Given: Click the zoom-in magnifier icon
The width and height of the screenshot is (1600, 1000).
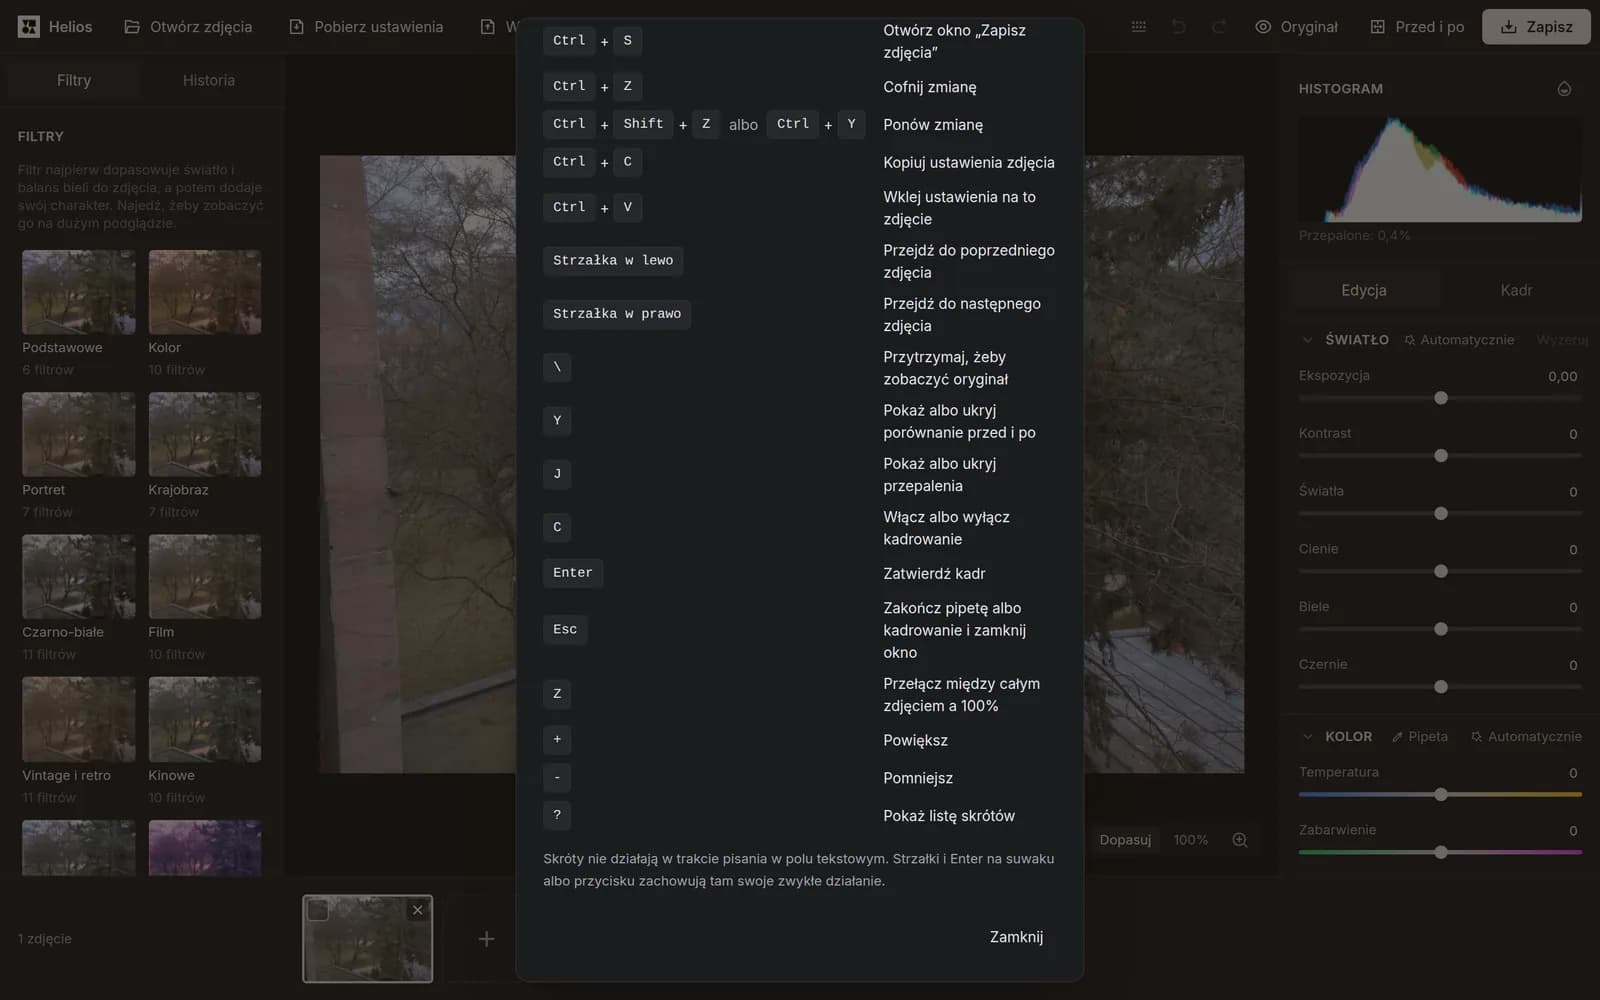Looking at the screenshot, I should [x=1240, y=840].
